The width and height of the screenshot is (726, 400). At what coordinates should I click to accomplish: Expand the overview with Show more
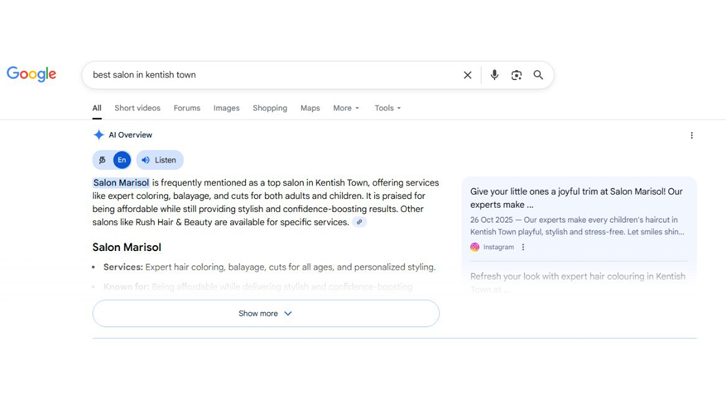pos(266,313)
